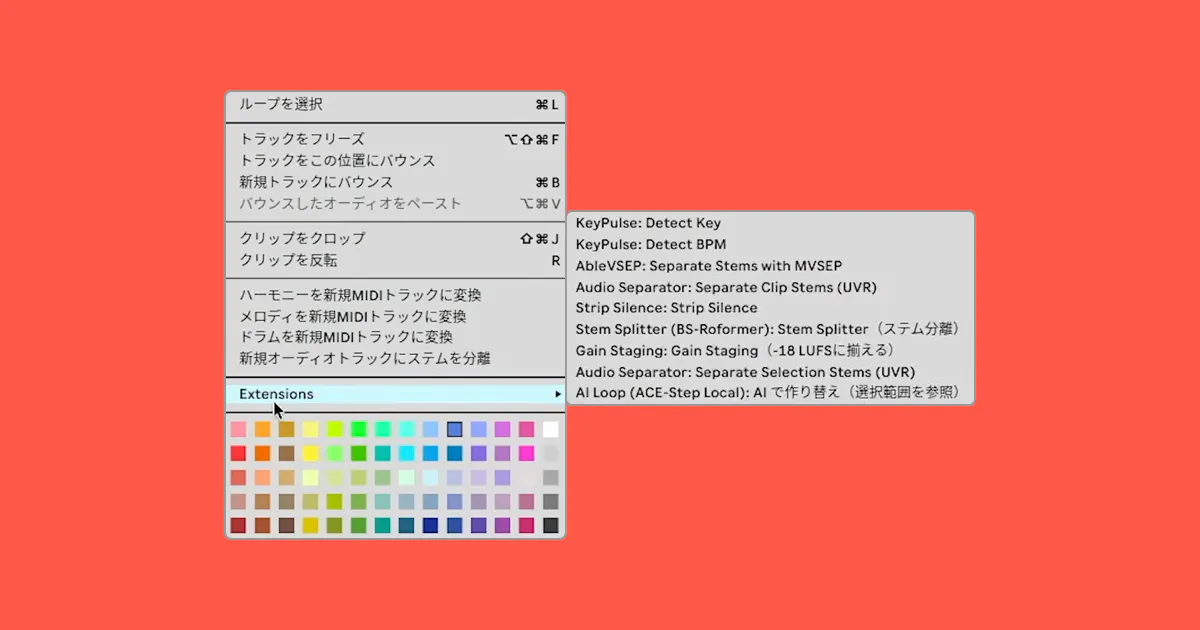Pick the bright cyan swatch
Image resolution: width=1200 pixels, height=630 pixels.
(x=407, y=453)
